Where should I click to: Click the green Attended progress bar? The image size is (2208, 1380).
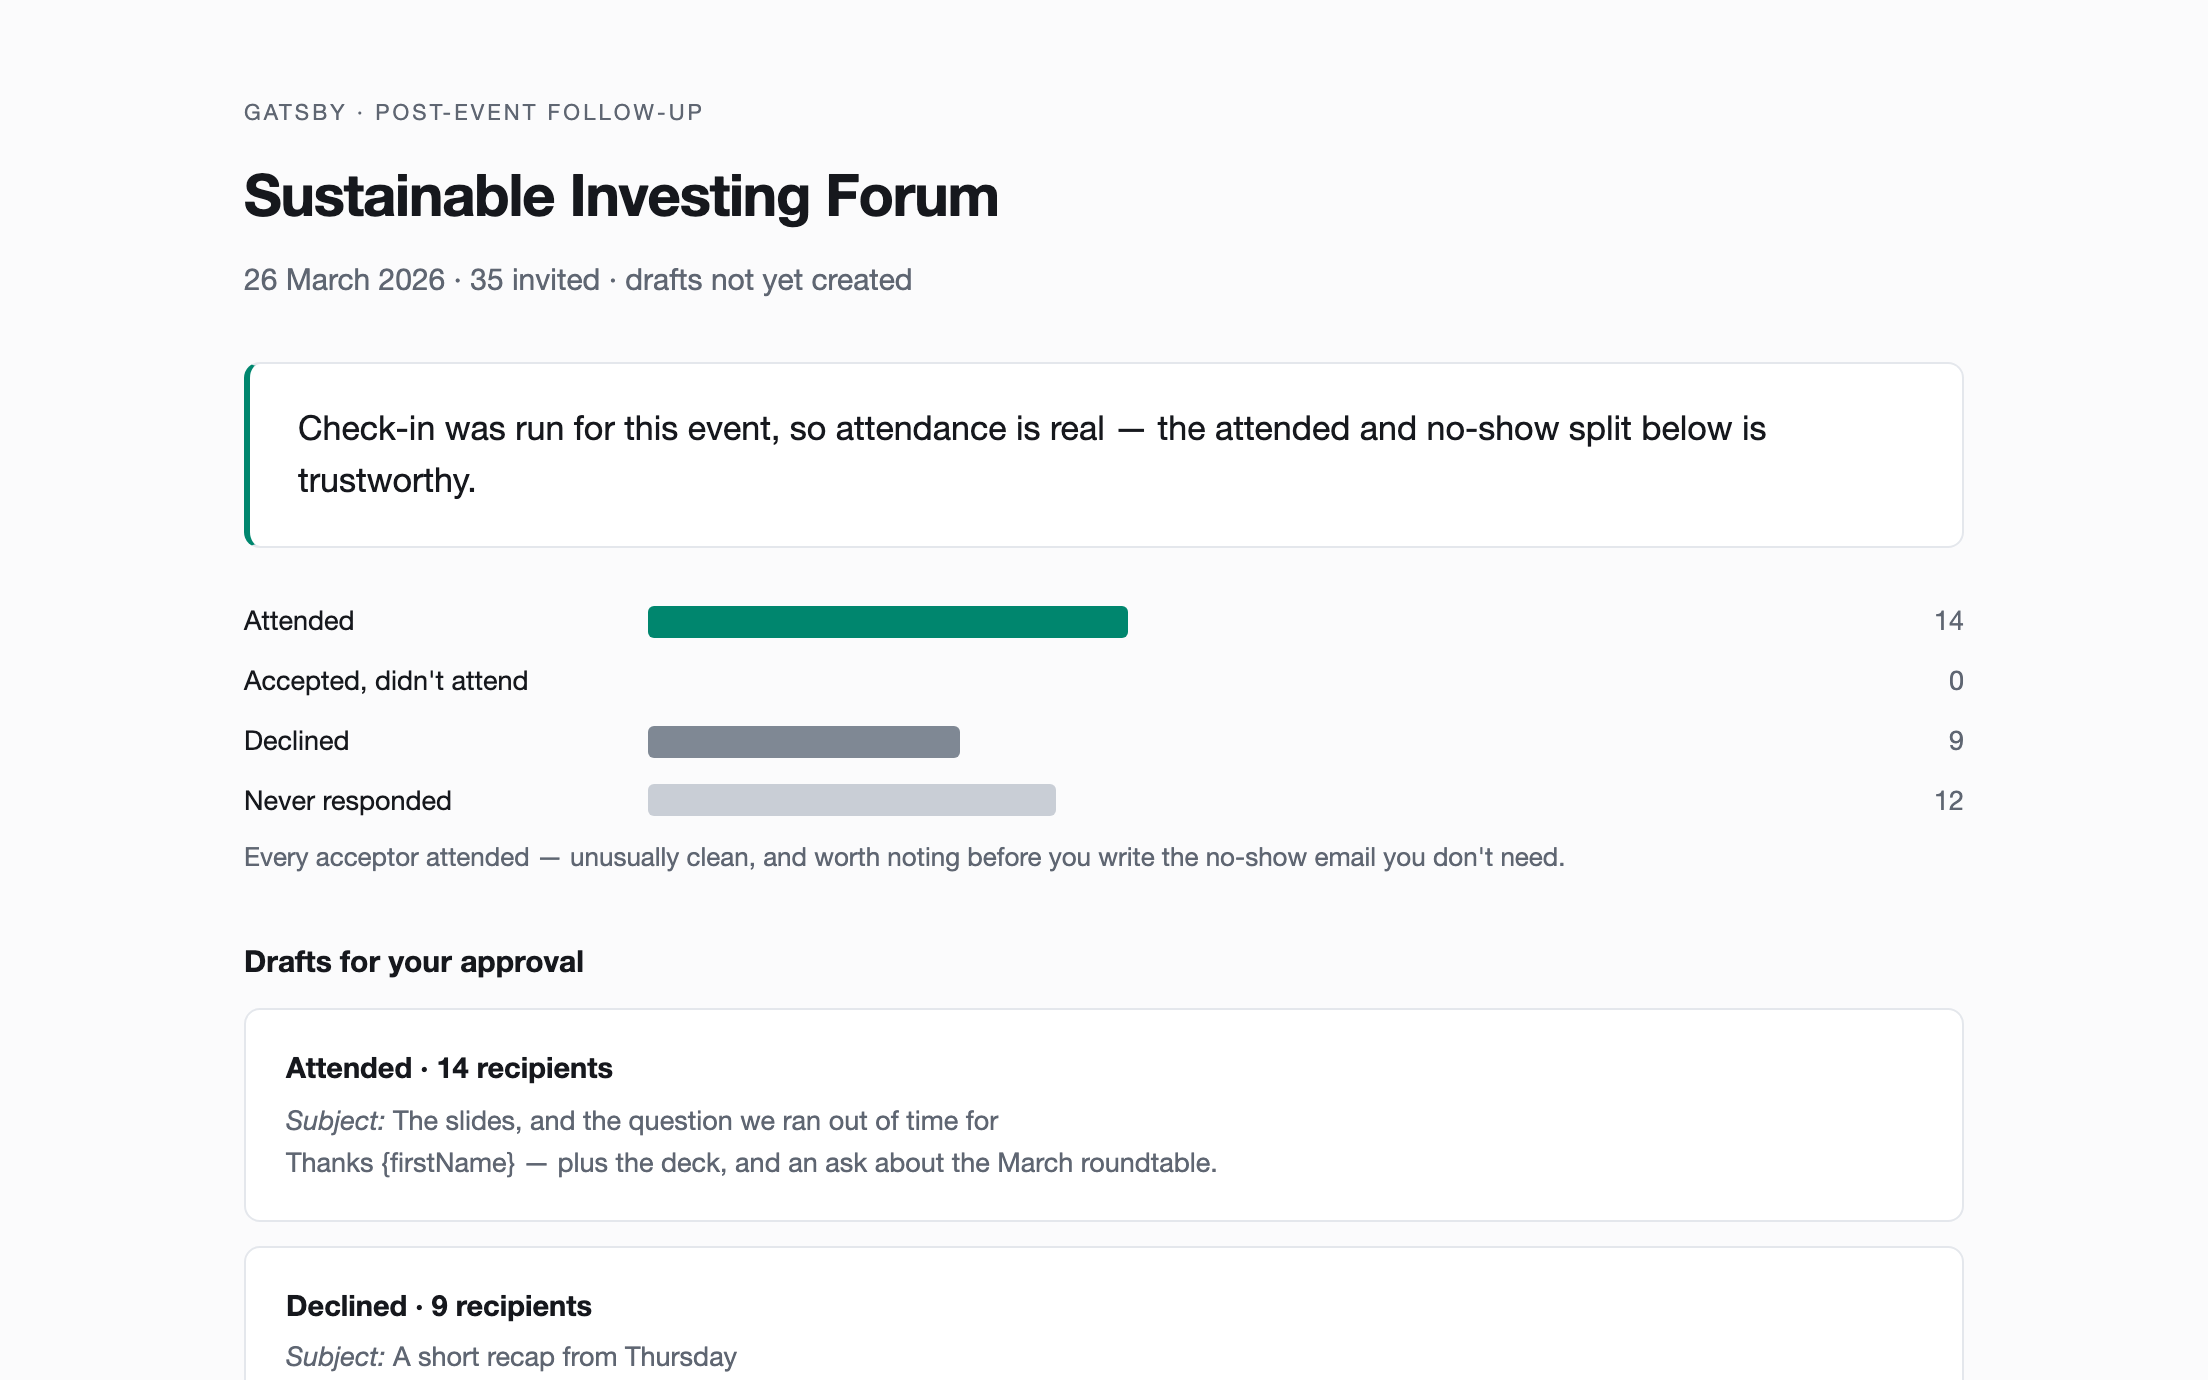[887, 621]
